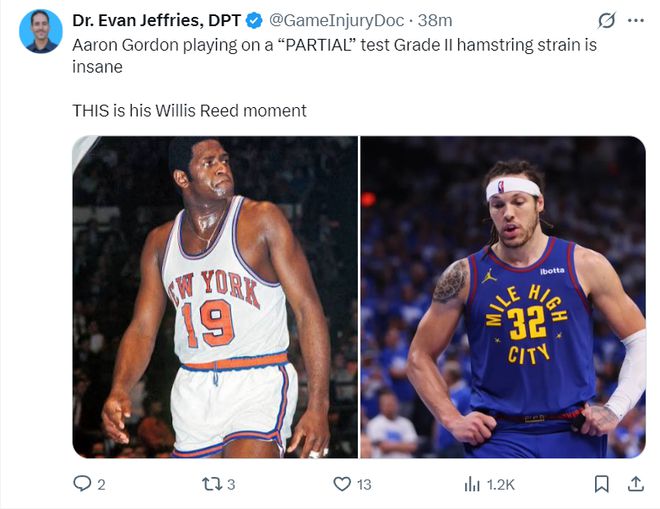Open the three-dot more options menu
Viewport: 660px width, 509px height.
click(x=635, y=20)
